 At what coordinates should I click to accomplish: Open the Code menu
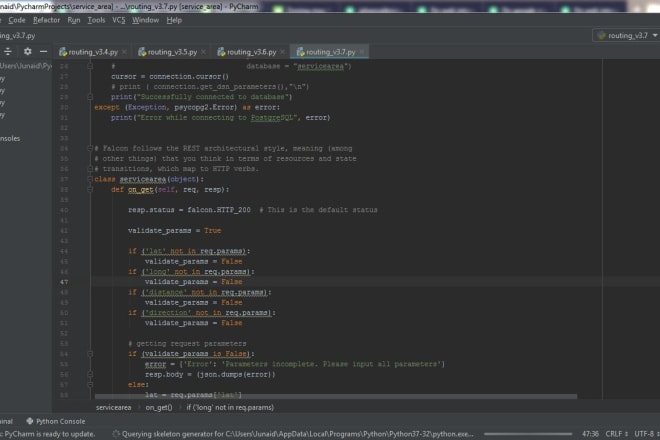coord(16,20)
